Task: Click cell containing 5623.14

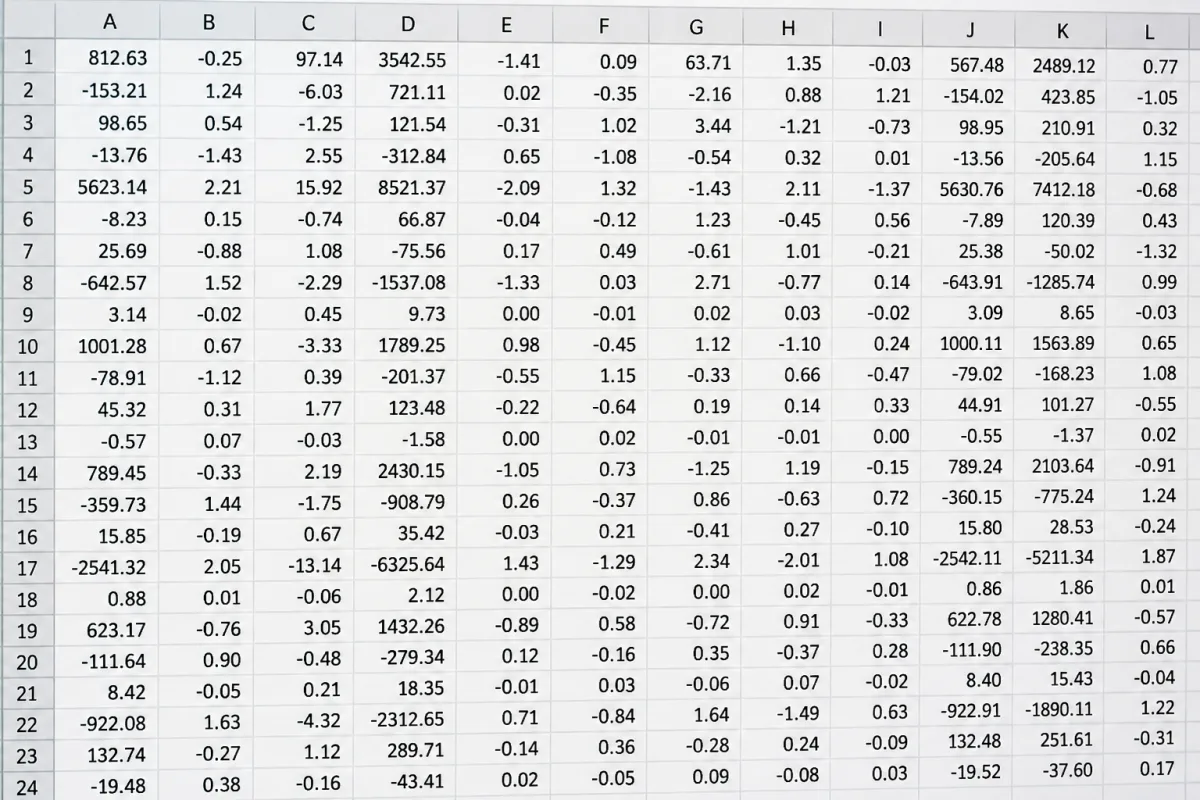Action: 108,187
